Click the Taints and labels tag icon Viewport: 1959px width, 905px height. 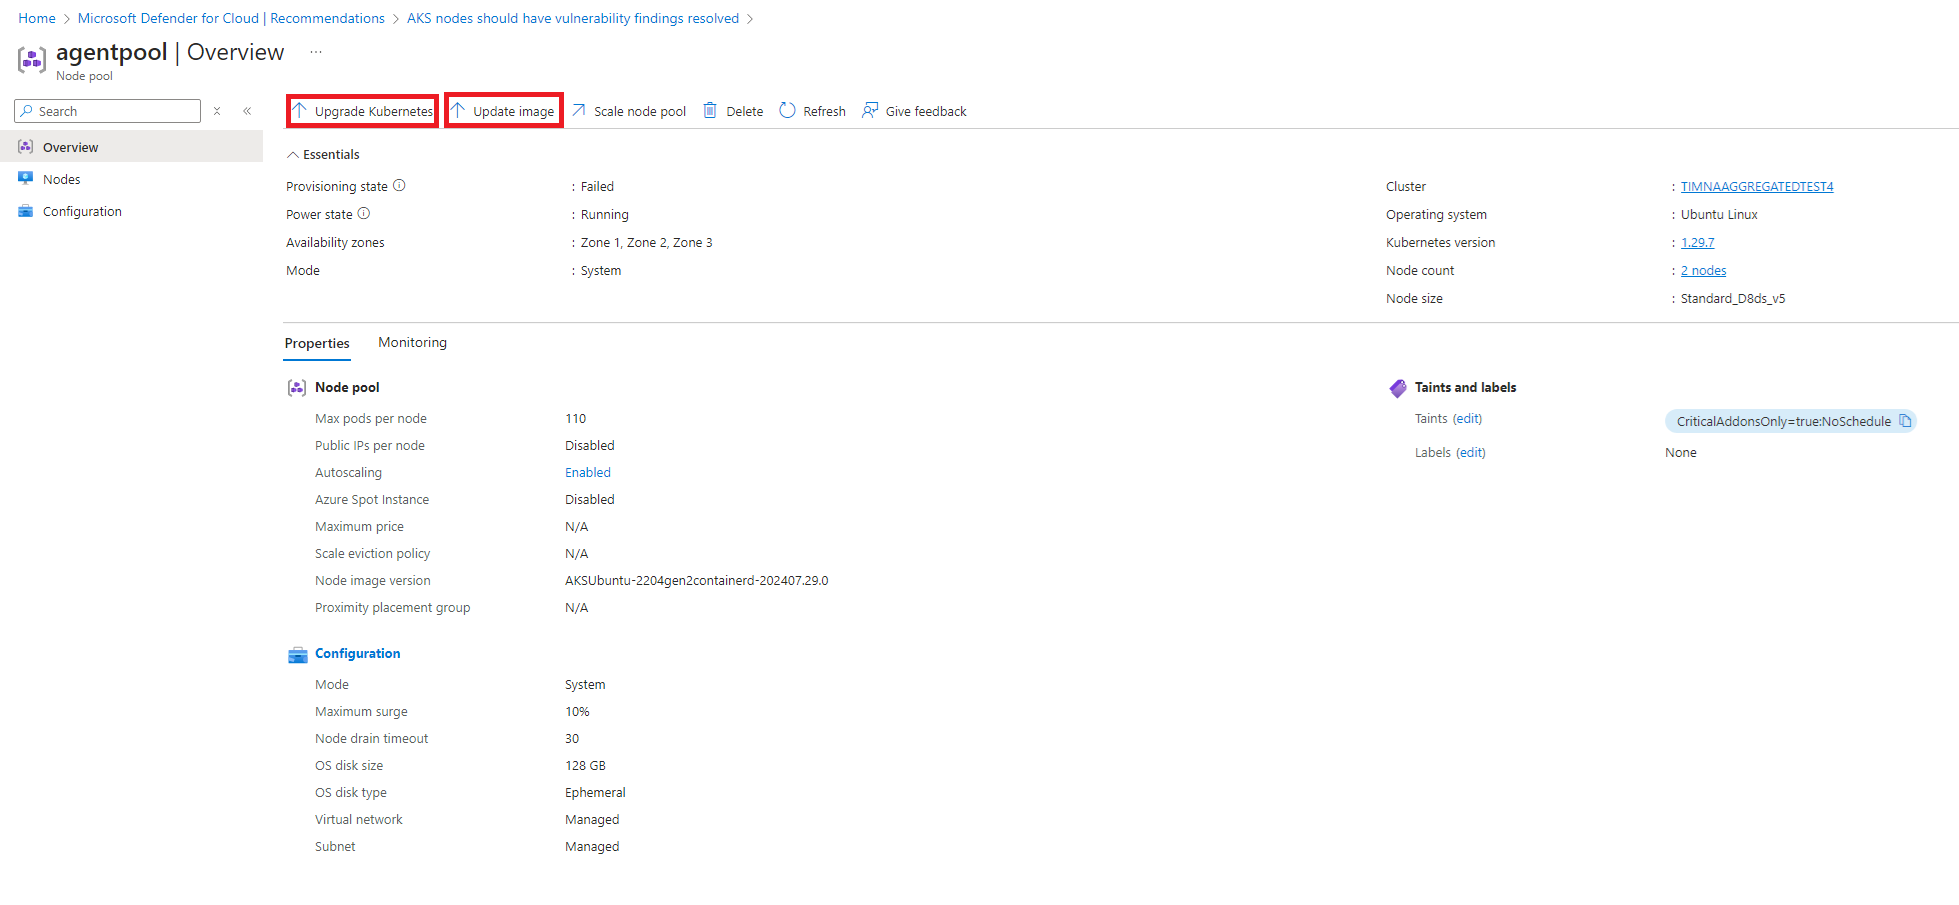1398,388
